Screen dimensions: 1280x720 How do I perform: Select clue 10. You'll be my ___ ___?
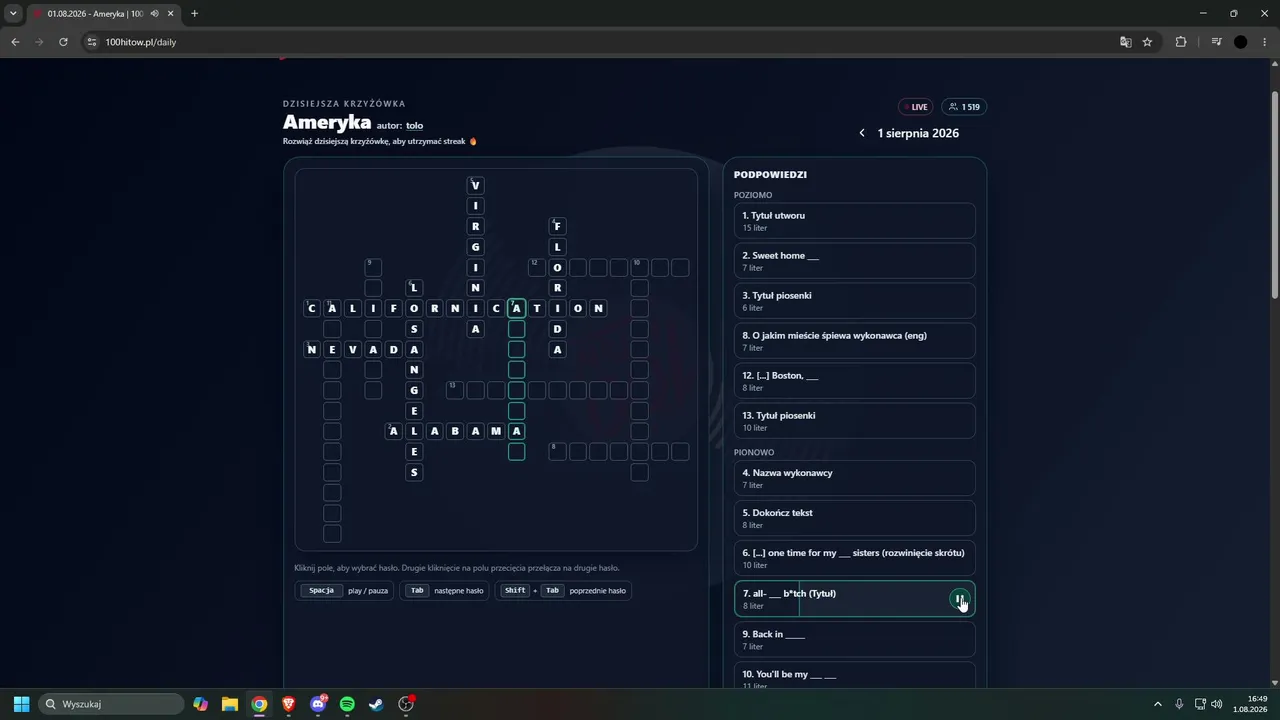(854, 676)
